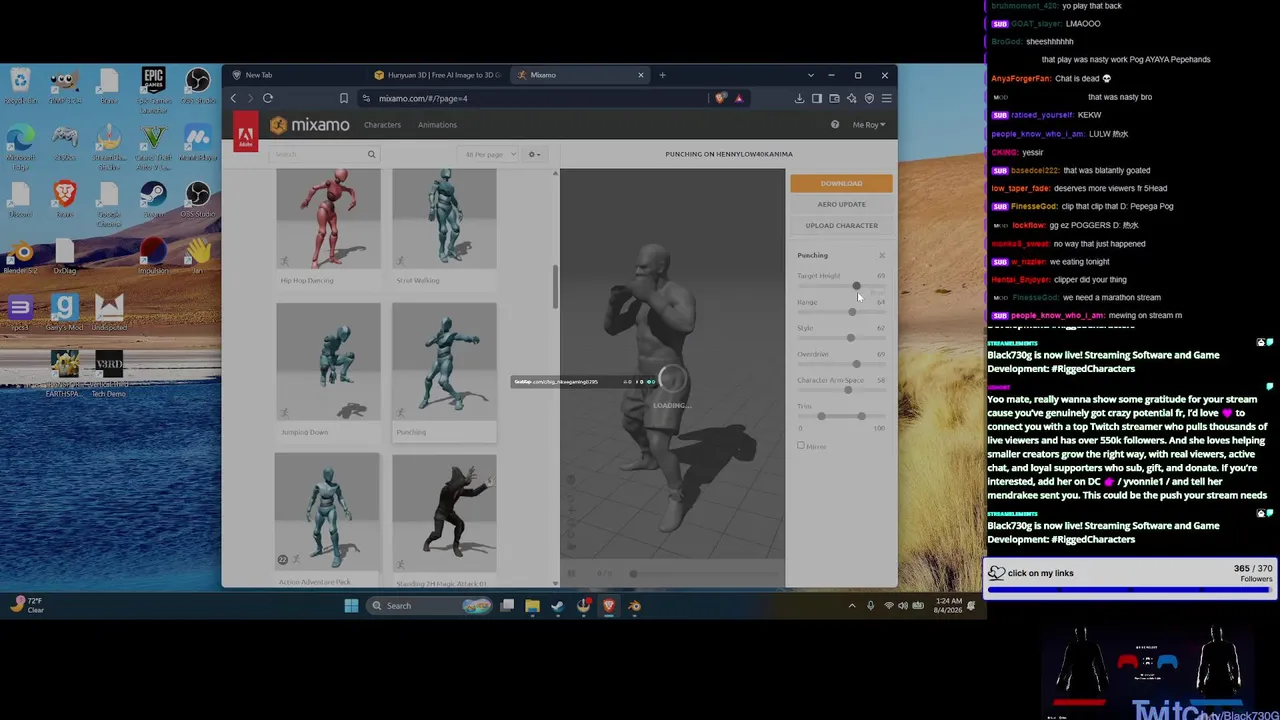This screenshot has height=720, width=1280.
Task: Click the Trim slider left handle
Action: [x=821, y=416]
